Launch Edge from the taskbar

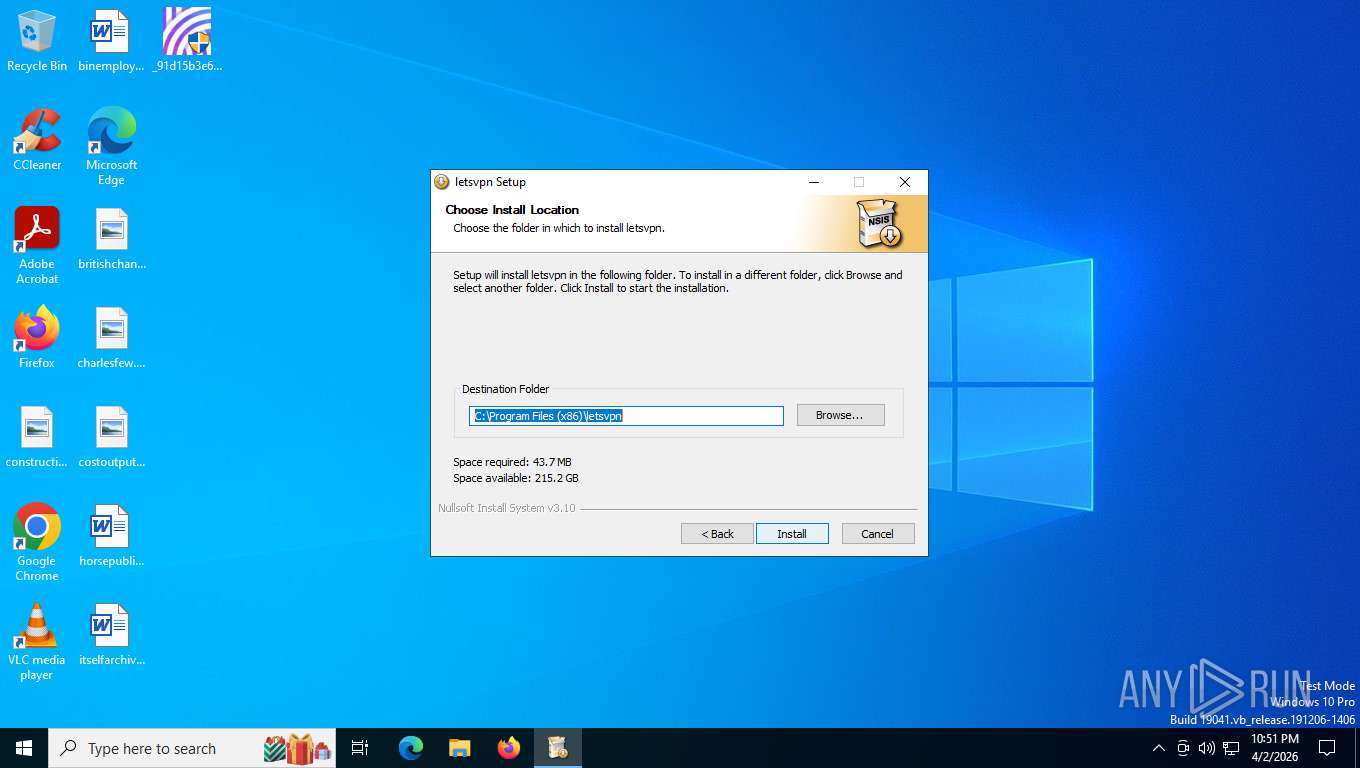(x=411, y=748)
